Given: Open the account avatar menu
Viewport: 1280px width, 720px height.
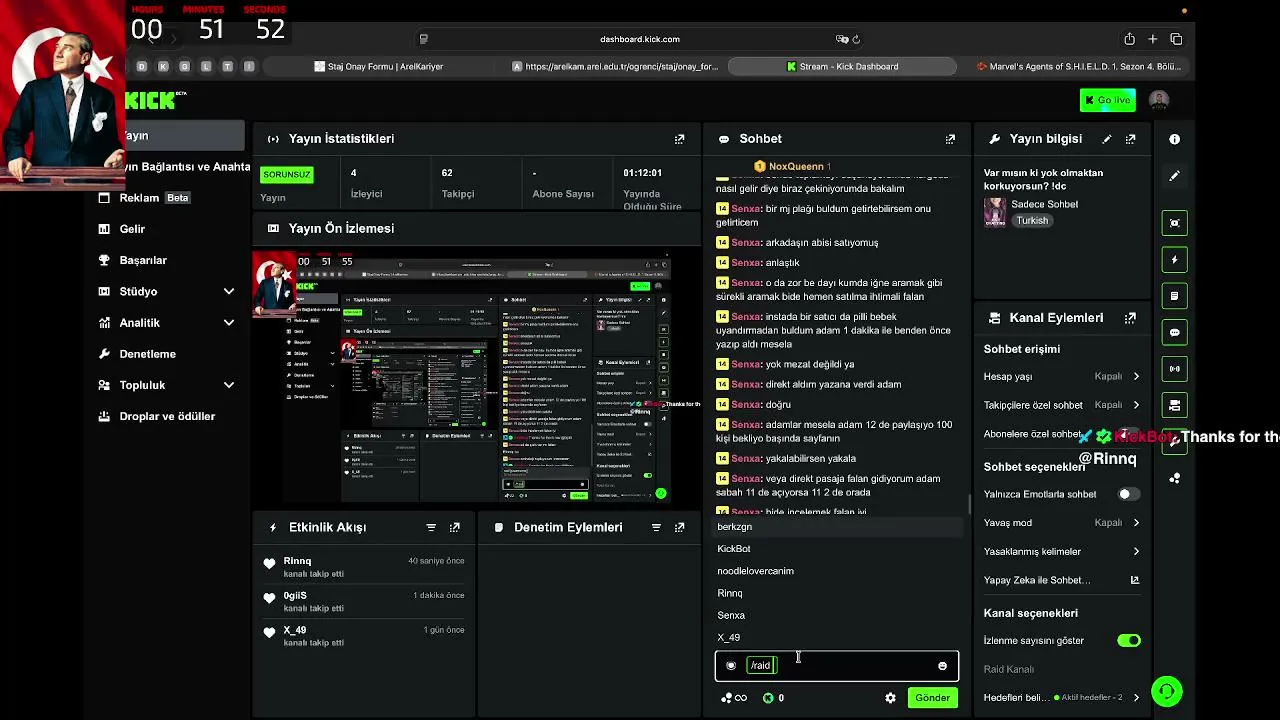Looking at the screenshot, I should pos(1159,100).
